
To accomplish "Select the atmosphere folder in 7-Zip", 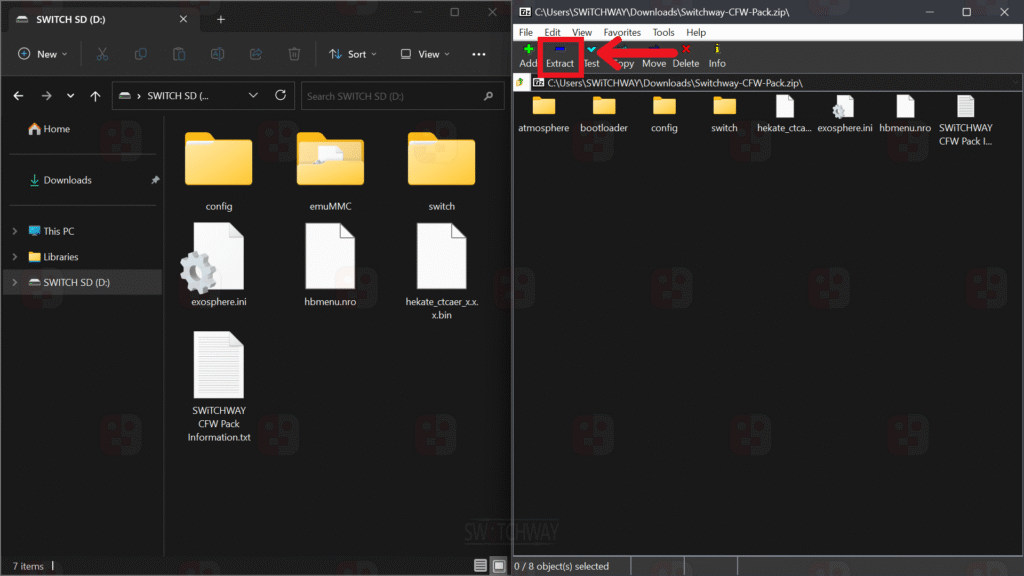I will coord(543,114).
